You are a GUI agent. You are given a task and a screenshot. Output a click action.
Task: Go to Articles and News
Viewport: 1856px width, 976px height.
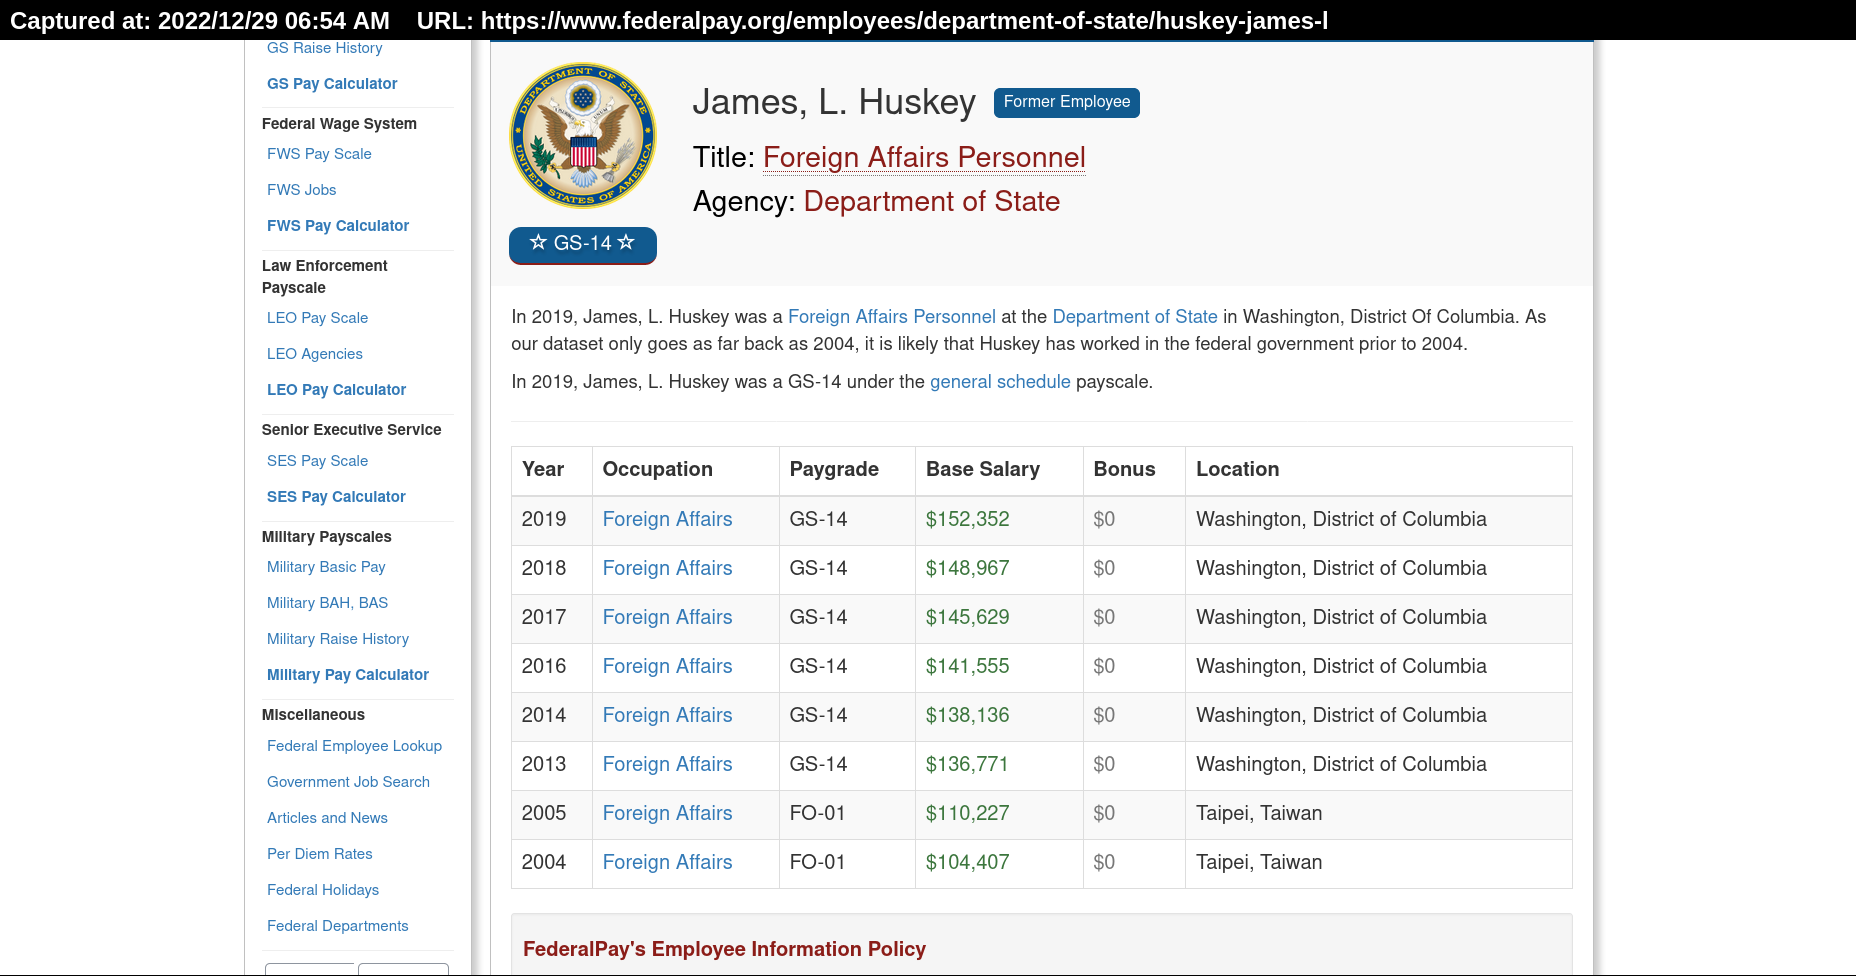327,818
